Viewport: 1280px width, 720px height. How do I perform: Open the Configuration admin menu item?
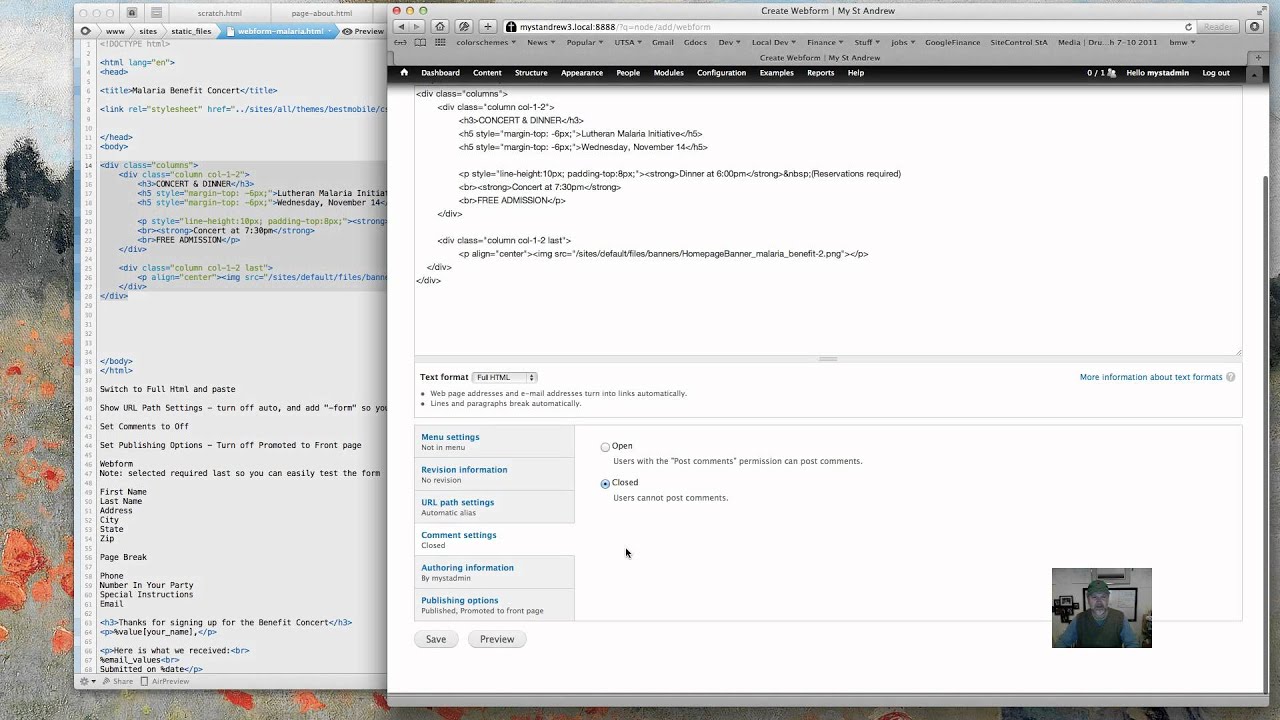(721, 73)
